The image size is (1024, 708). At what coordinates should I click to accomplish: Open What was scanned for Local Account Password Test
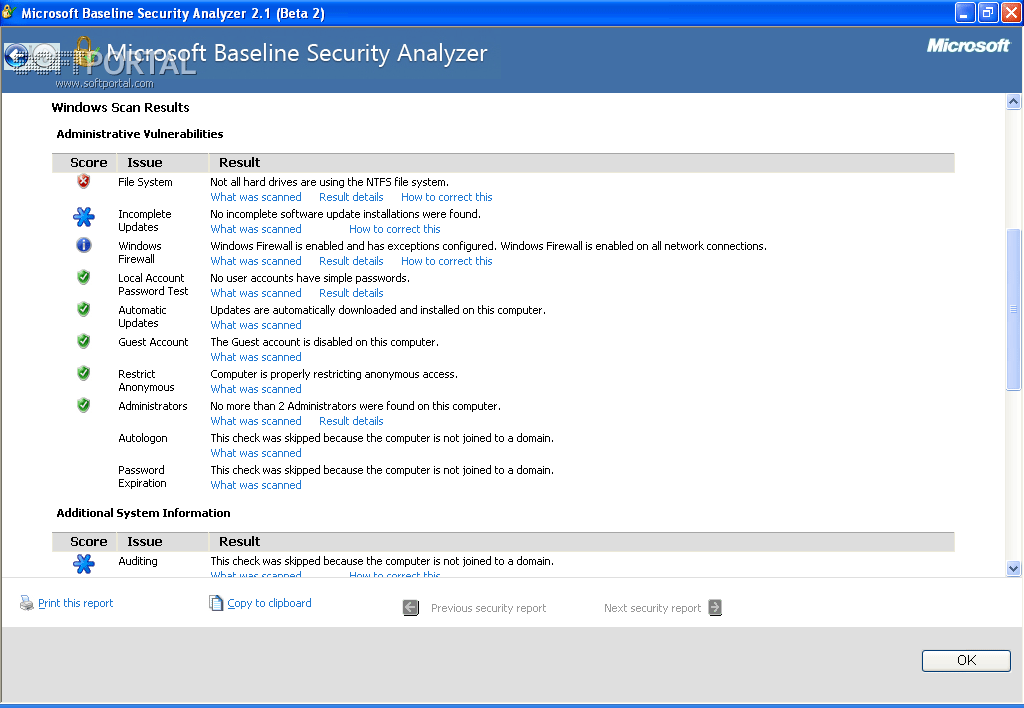point(256,293)
